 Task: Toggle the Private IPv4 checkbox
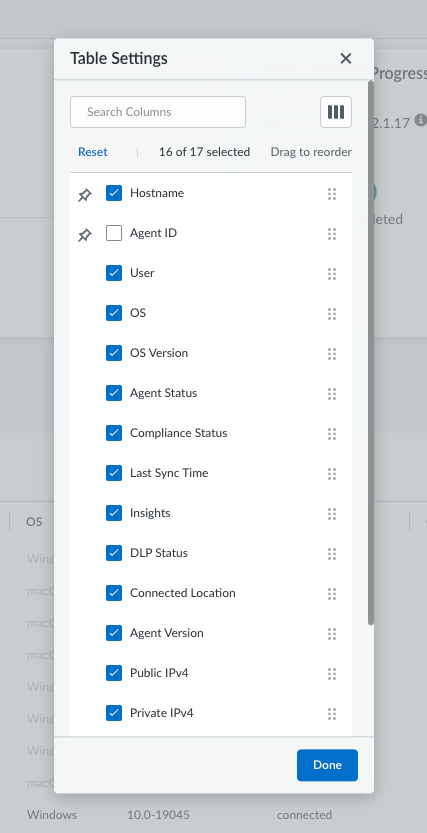pos(114,713)
